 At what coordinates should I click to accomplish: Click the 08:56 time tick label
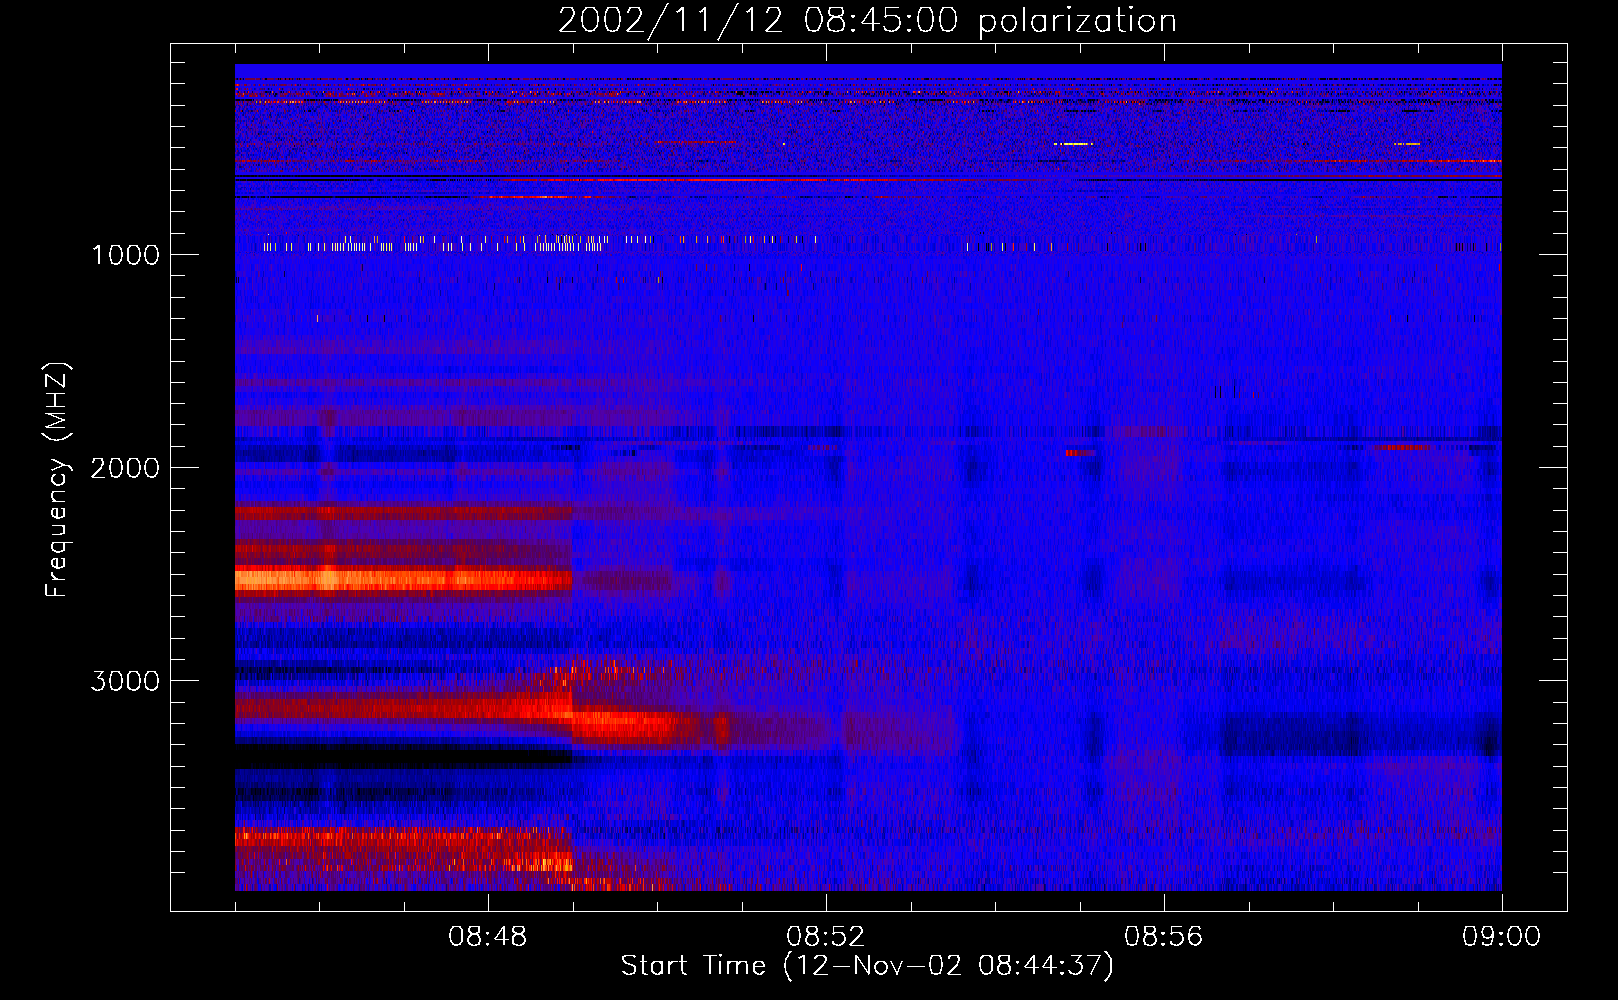point(1164,937)
